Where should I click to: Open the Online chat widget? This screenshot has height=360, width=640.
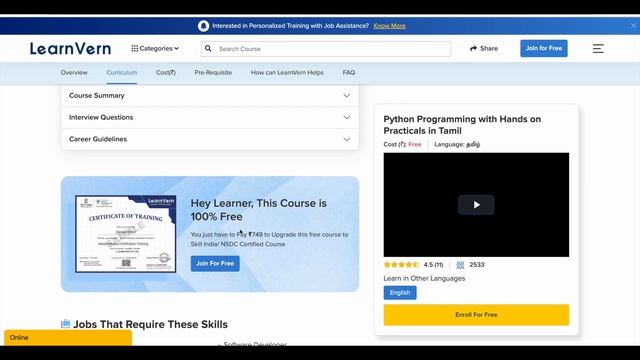point(68,338)
